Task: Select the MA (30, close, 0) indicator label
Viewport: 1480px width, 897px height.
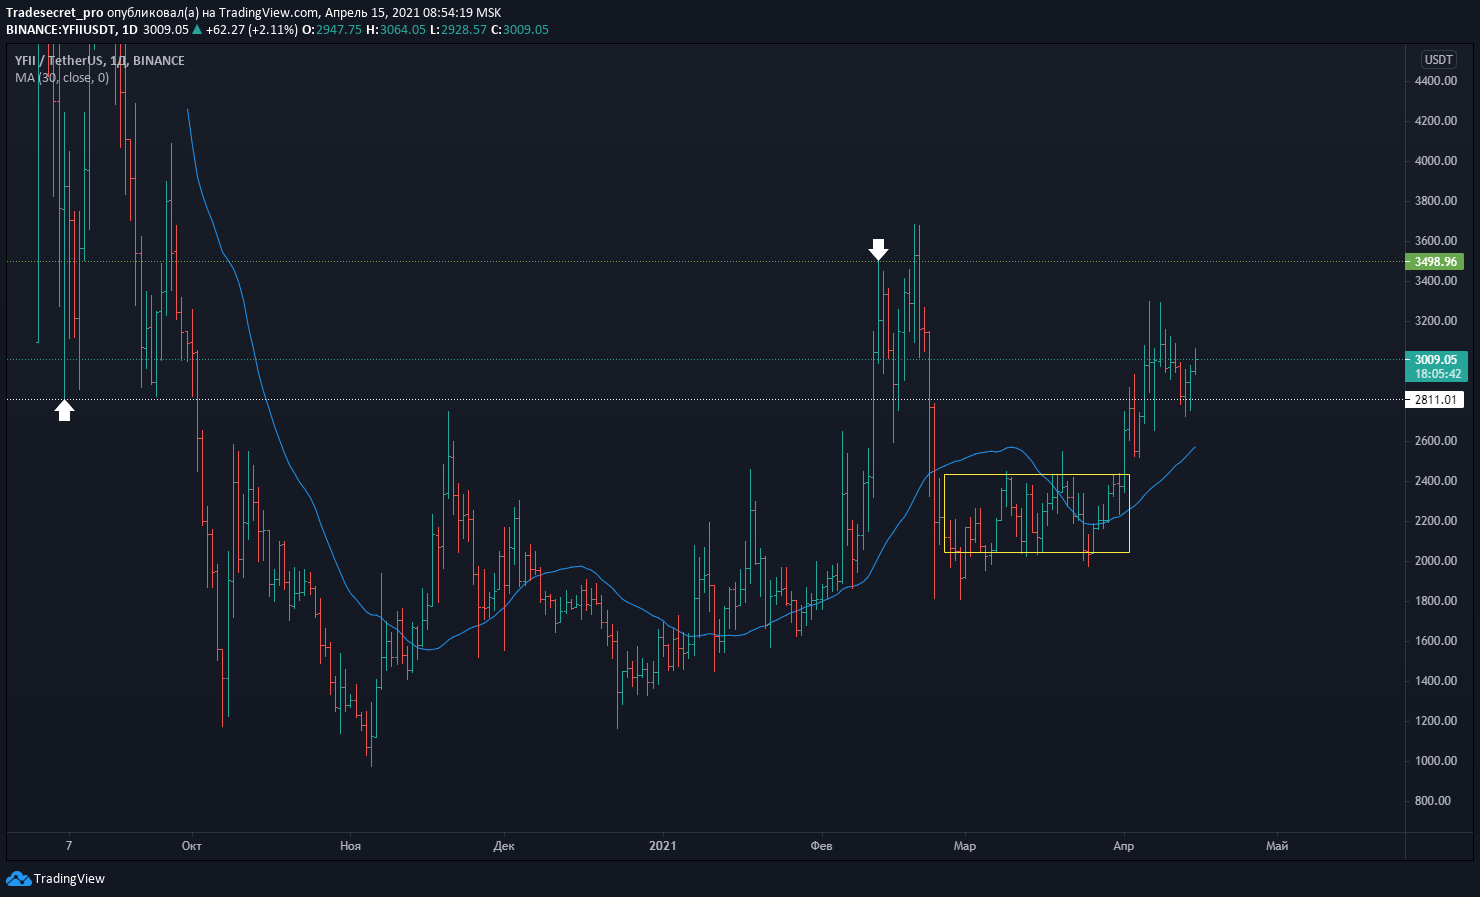Action: [62, 77]
